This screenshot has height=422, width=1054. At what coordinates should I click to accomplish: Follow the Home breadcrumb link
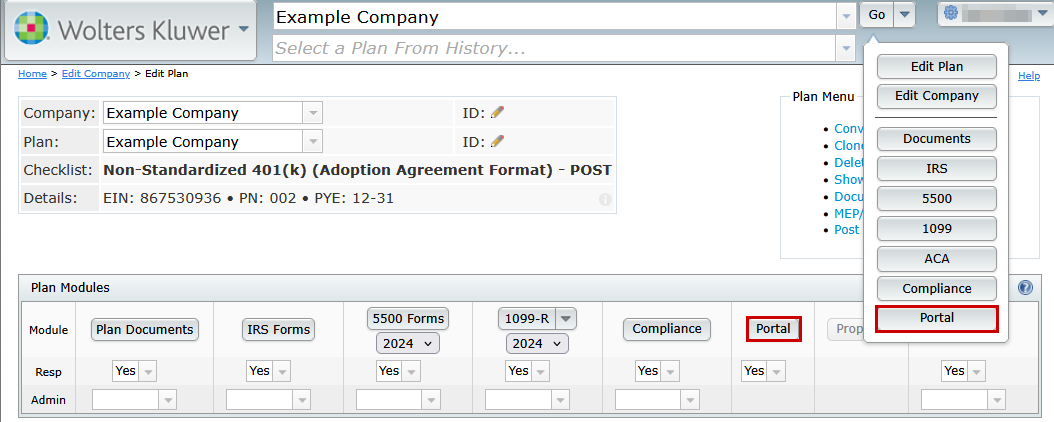[32, 74]
